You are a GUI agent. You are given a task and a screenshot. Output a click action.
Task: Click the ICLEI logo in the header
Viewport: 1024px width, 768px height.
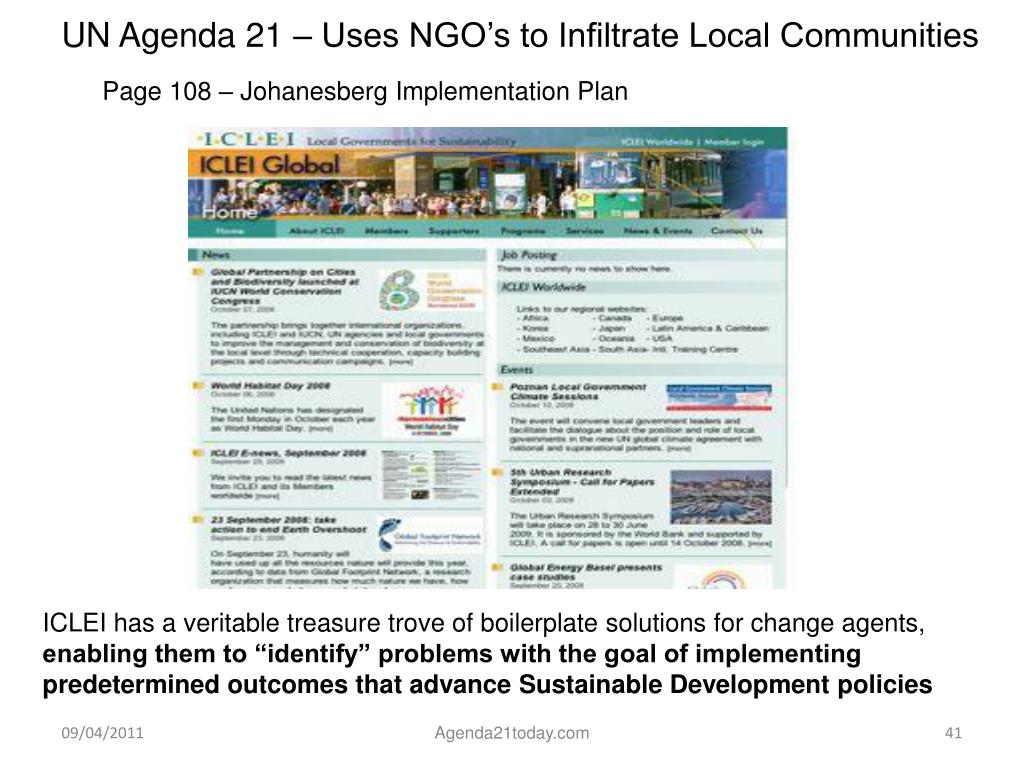246,139
